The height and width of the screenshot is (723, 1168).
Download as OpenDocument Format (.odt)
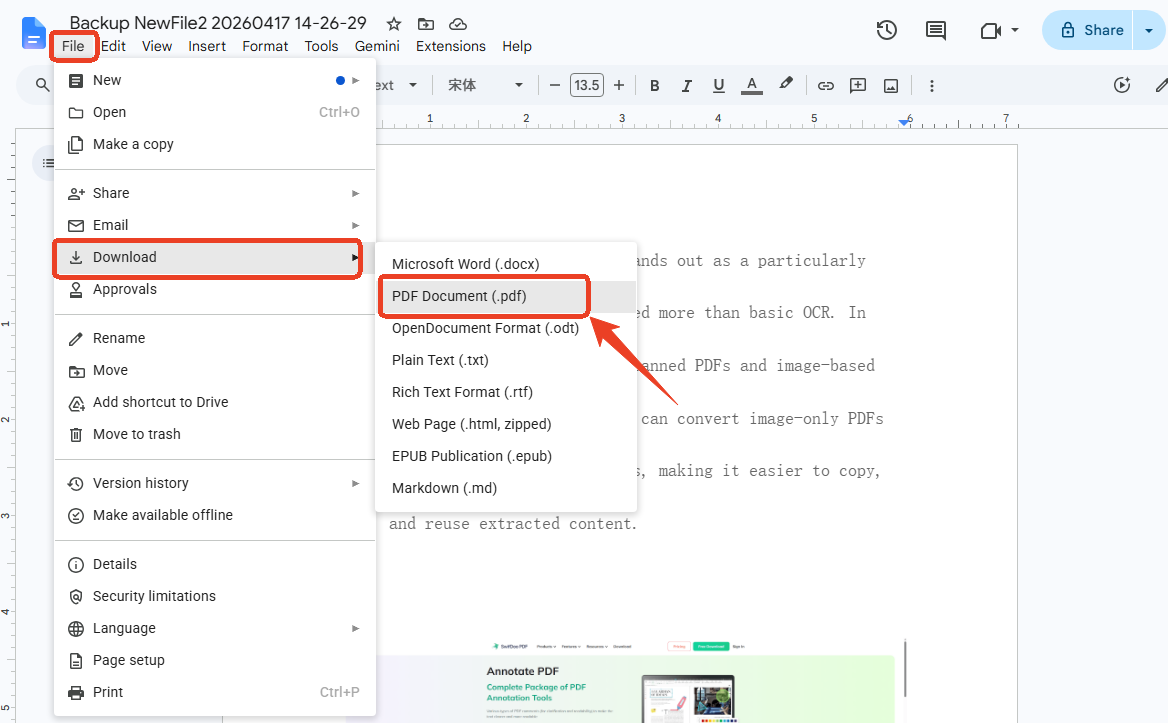506,328
